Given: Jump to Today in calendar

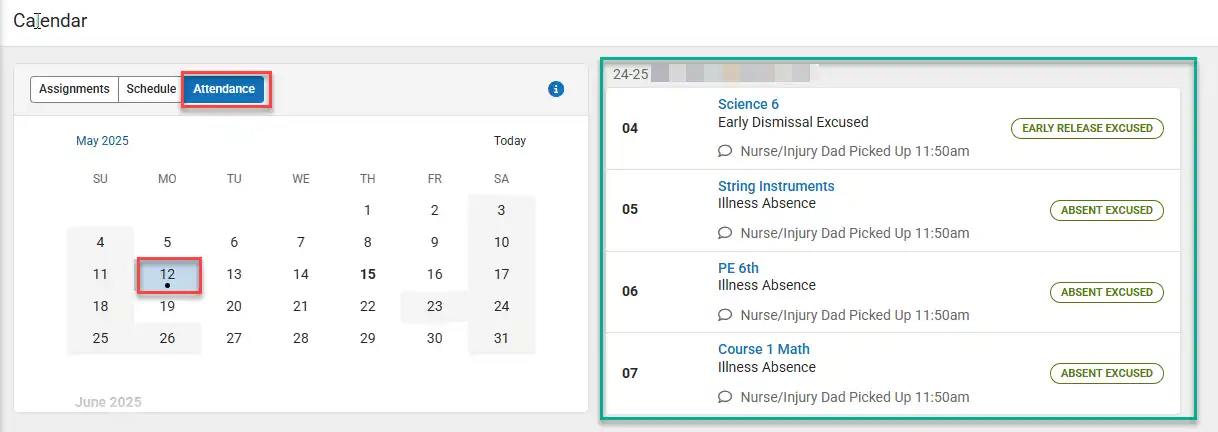Looking at the screenshot, I should (x=510, y=141).
